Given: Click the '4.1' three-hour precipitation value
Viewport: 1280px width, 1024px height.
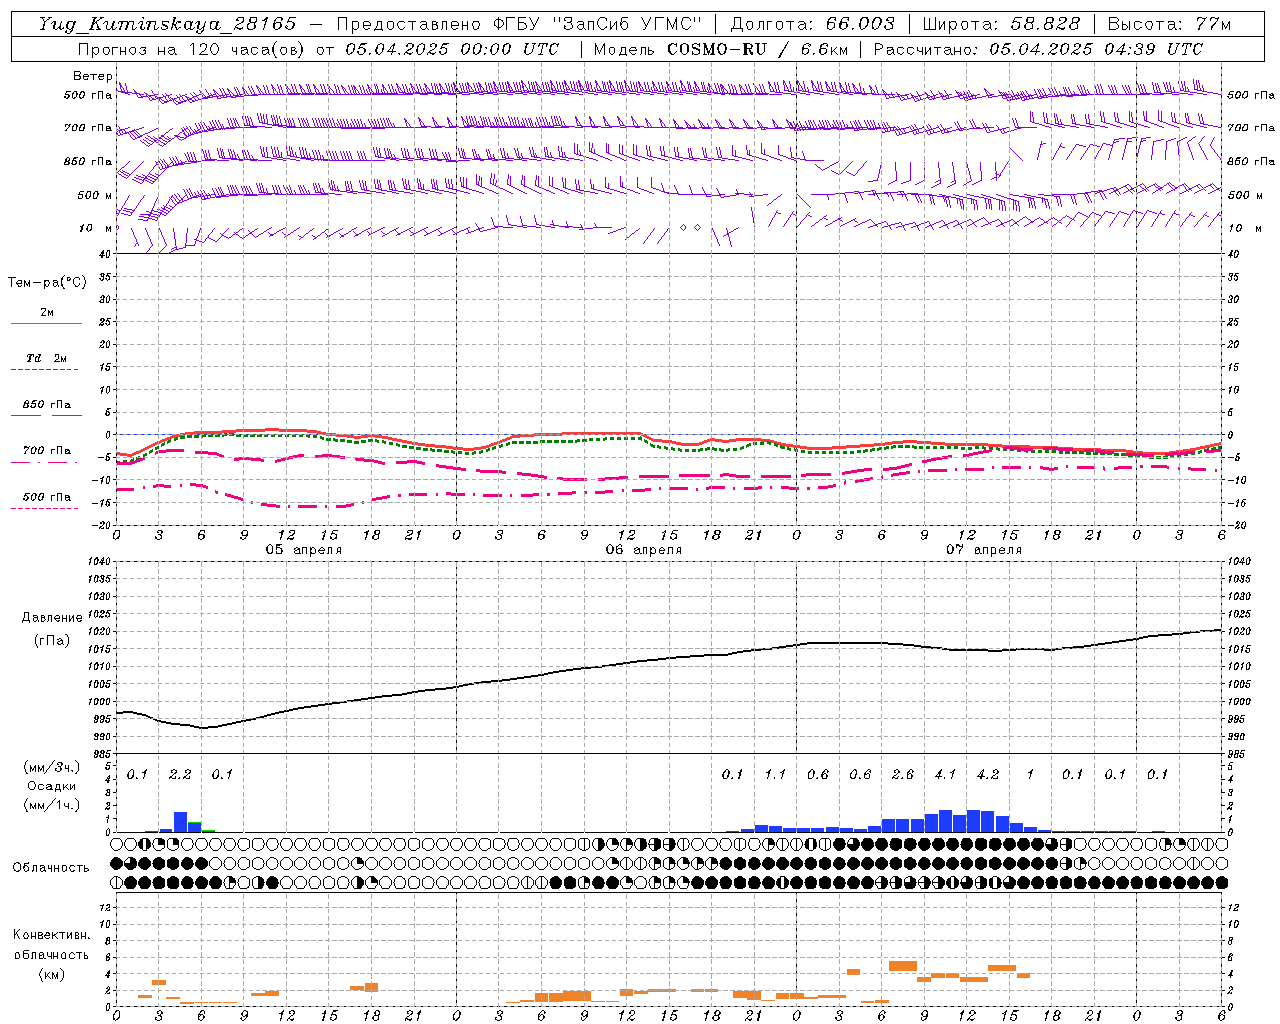Looking at the screenshot, I should tap(945, 774).
